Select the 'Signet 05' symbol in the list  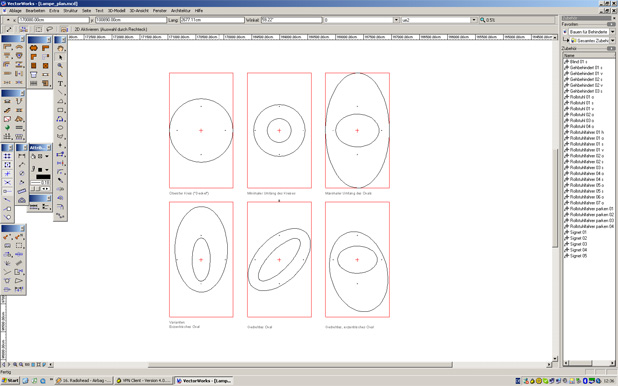coord(579,256)
